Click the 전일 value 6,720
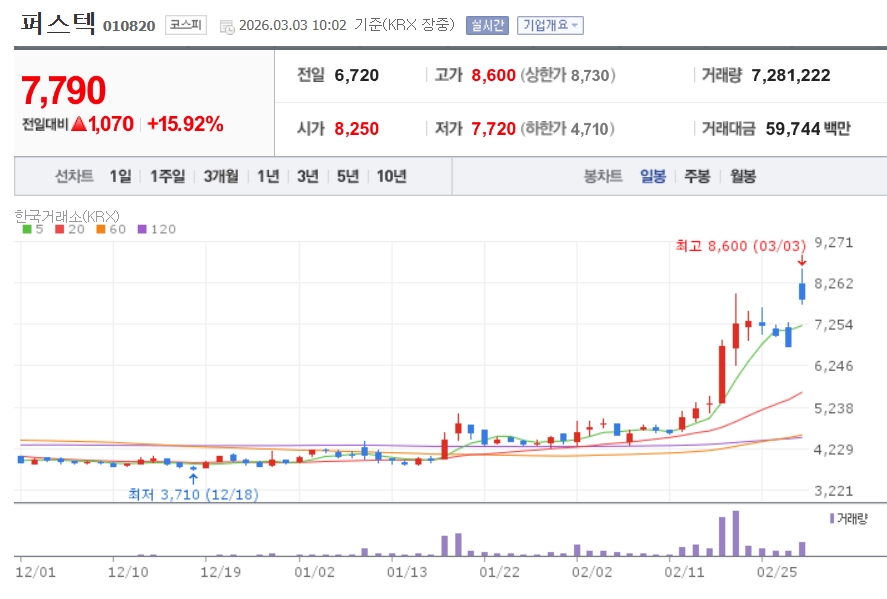The image size is (887, 599). [356, 75]
